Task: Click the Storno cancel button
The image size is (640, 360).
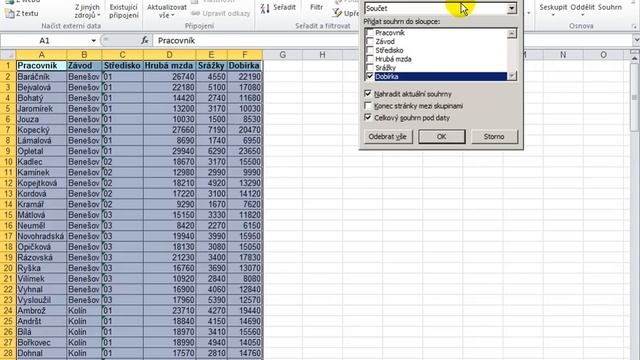Action: [494, 137]
